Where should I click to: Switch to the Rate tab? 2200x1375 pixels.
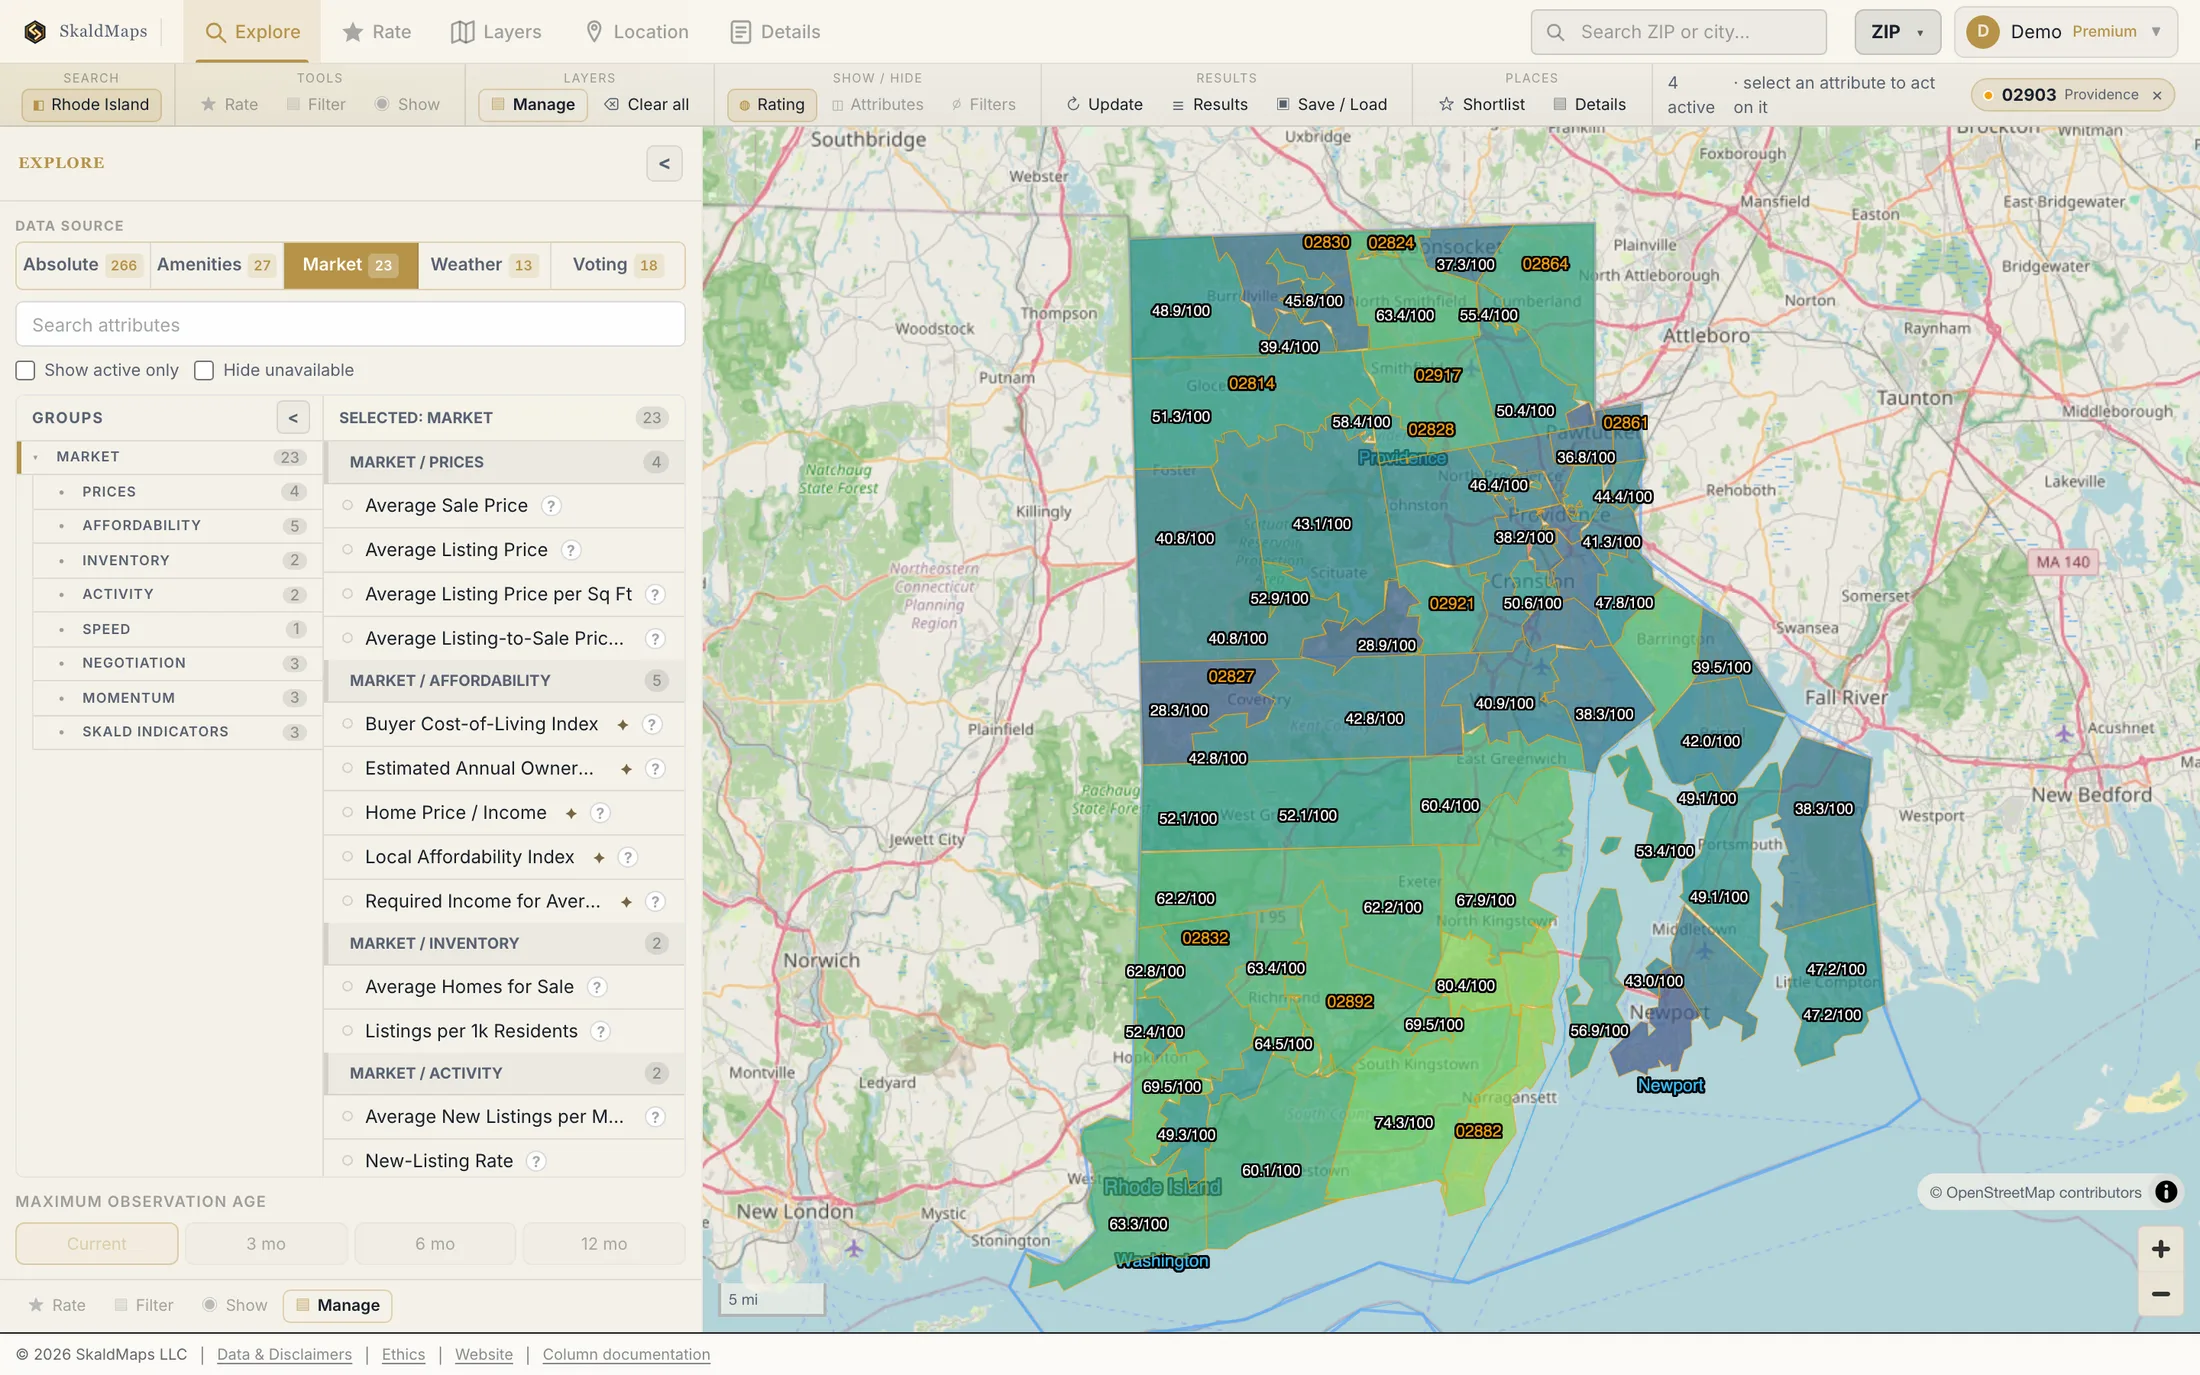[376, 32]
